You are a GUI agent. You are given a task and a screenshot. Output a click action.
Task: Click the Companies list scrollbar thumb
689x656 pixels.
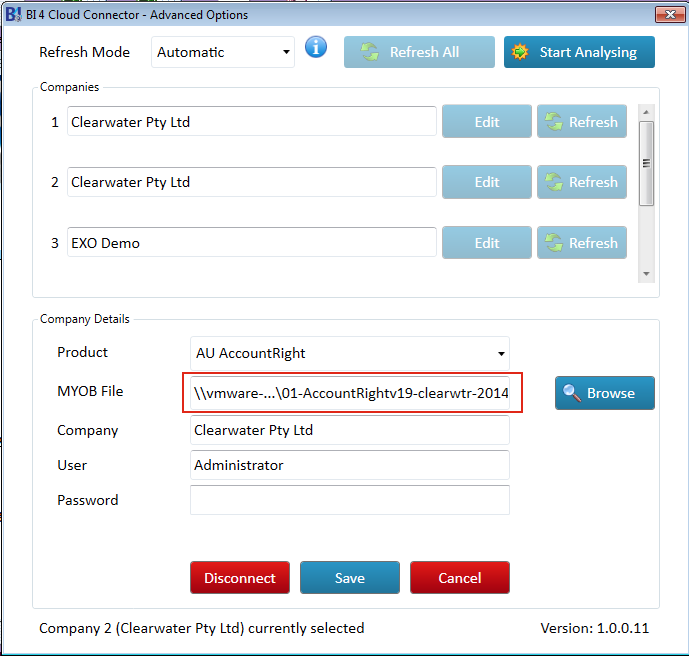click(x=646, y=163)
